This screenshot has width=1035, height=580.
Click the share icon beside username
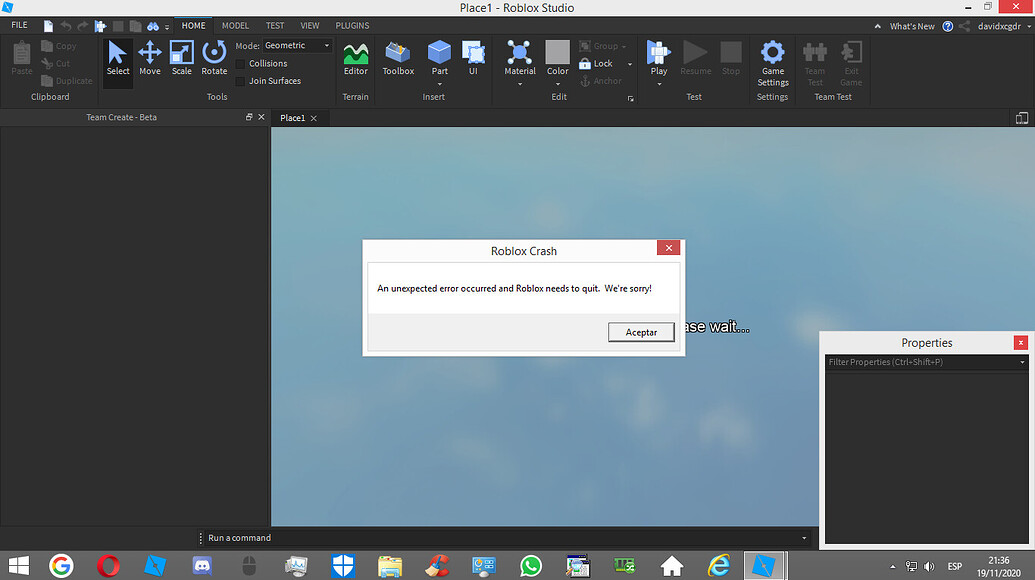[964, 26]
